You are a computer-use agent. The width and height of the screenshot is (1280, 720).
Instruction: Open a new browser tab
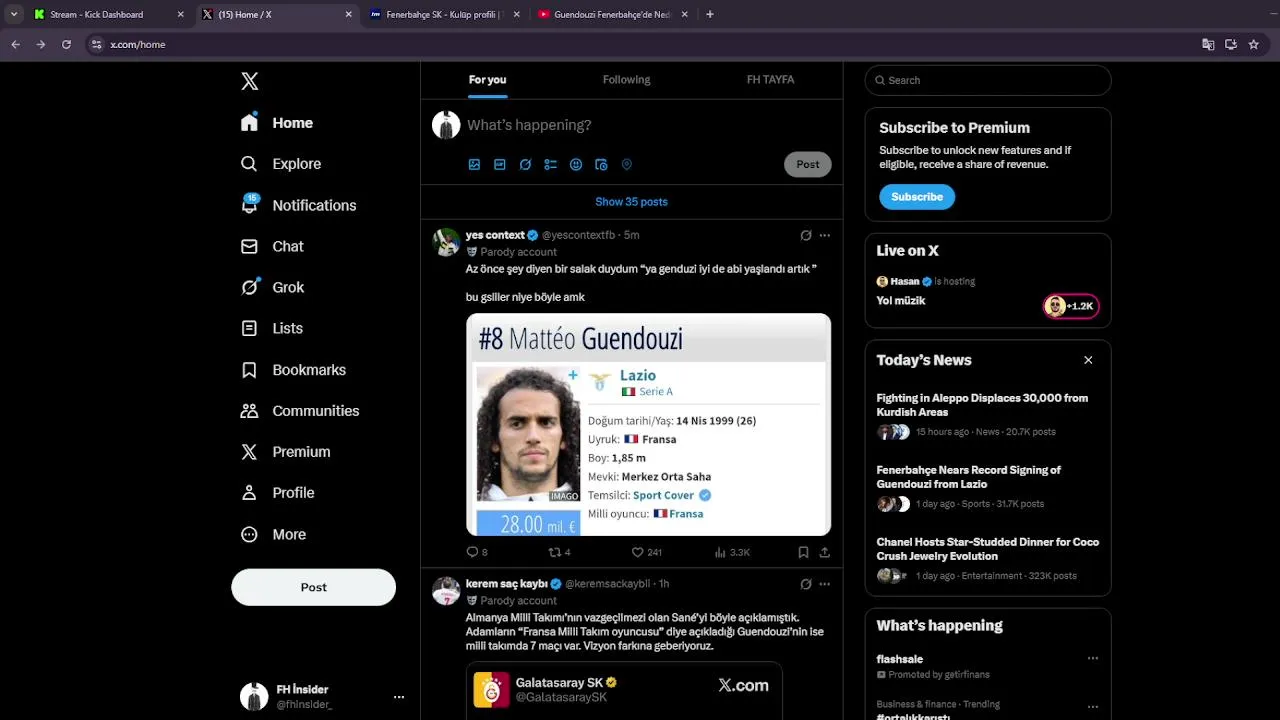pos(710,14)
